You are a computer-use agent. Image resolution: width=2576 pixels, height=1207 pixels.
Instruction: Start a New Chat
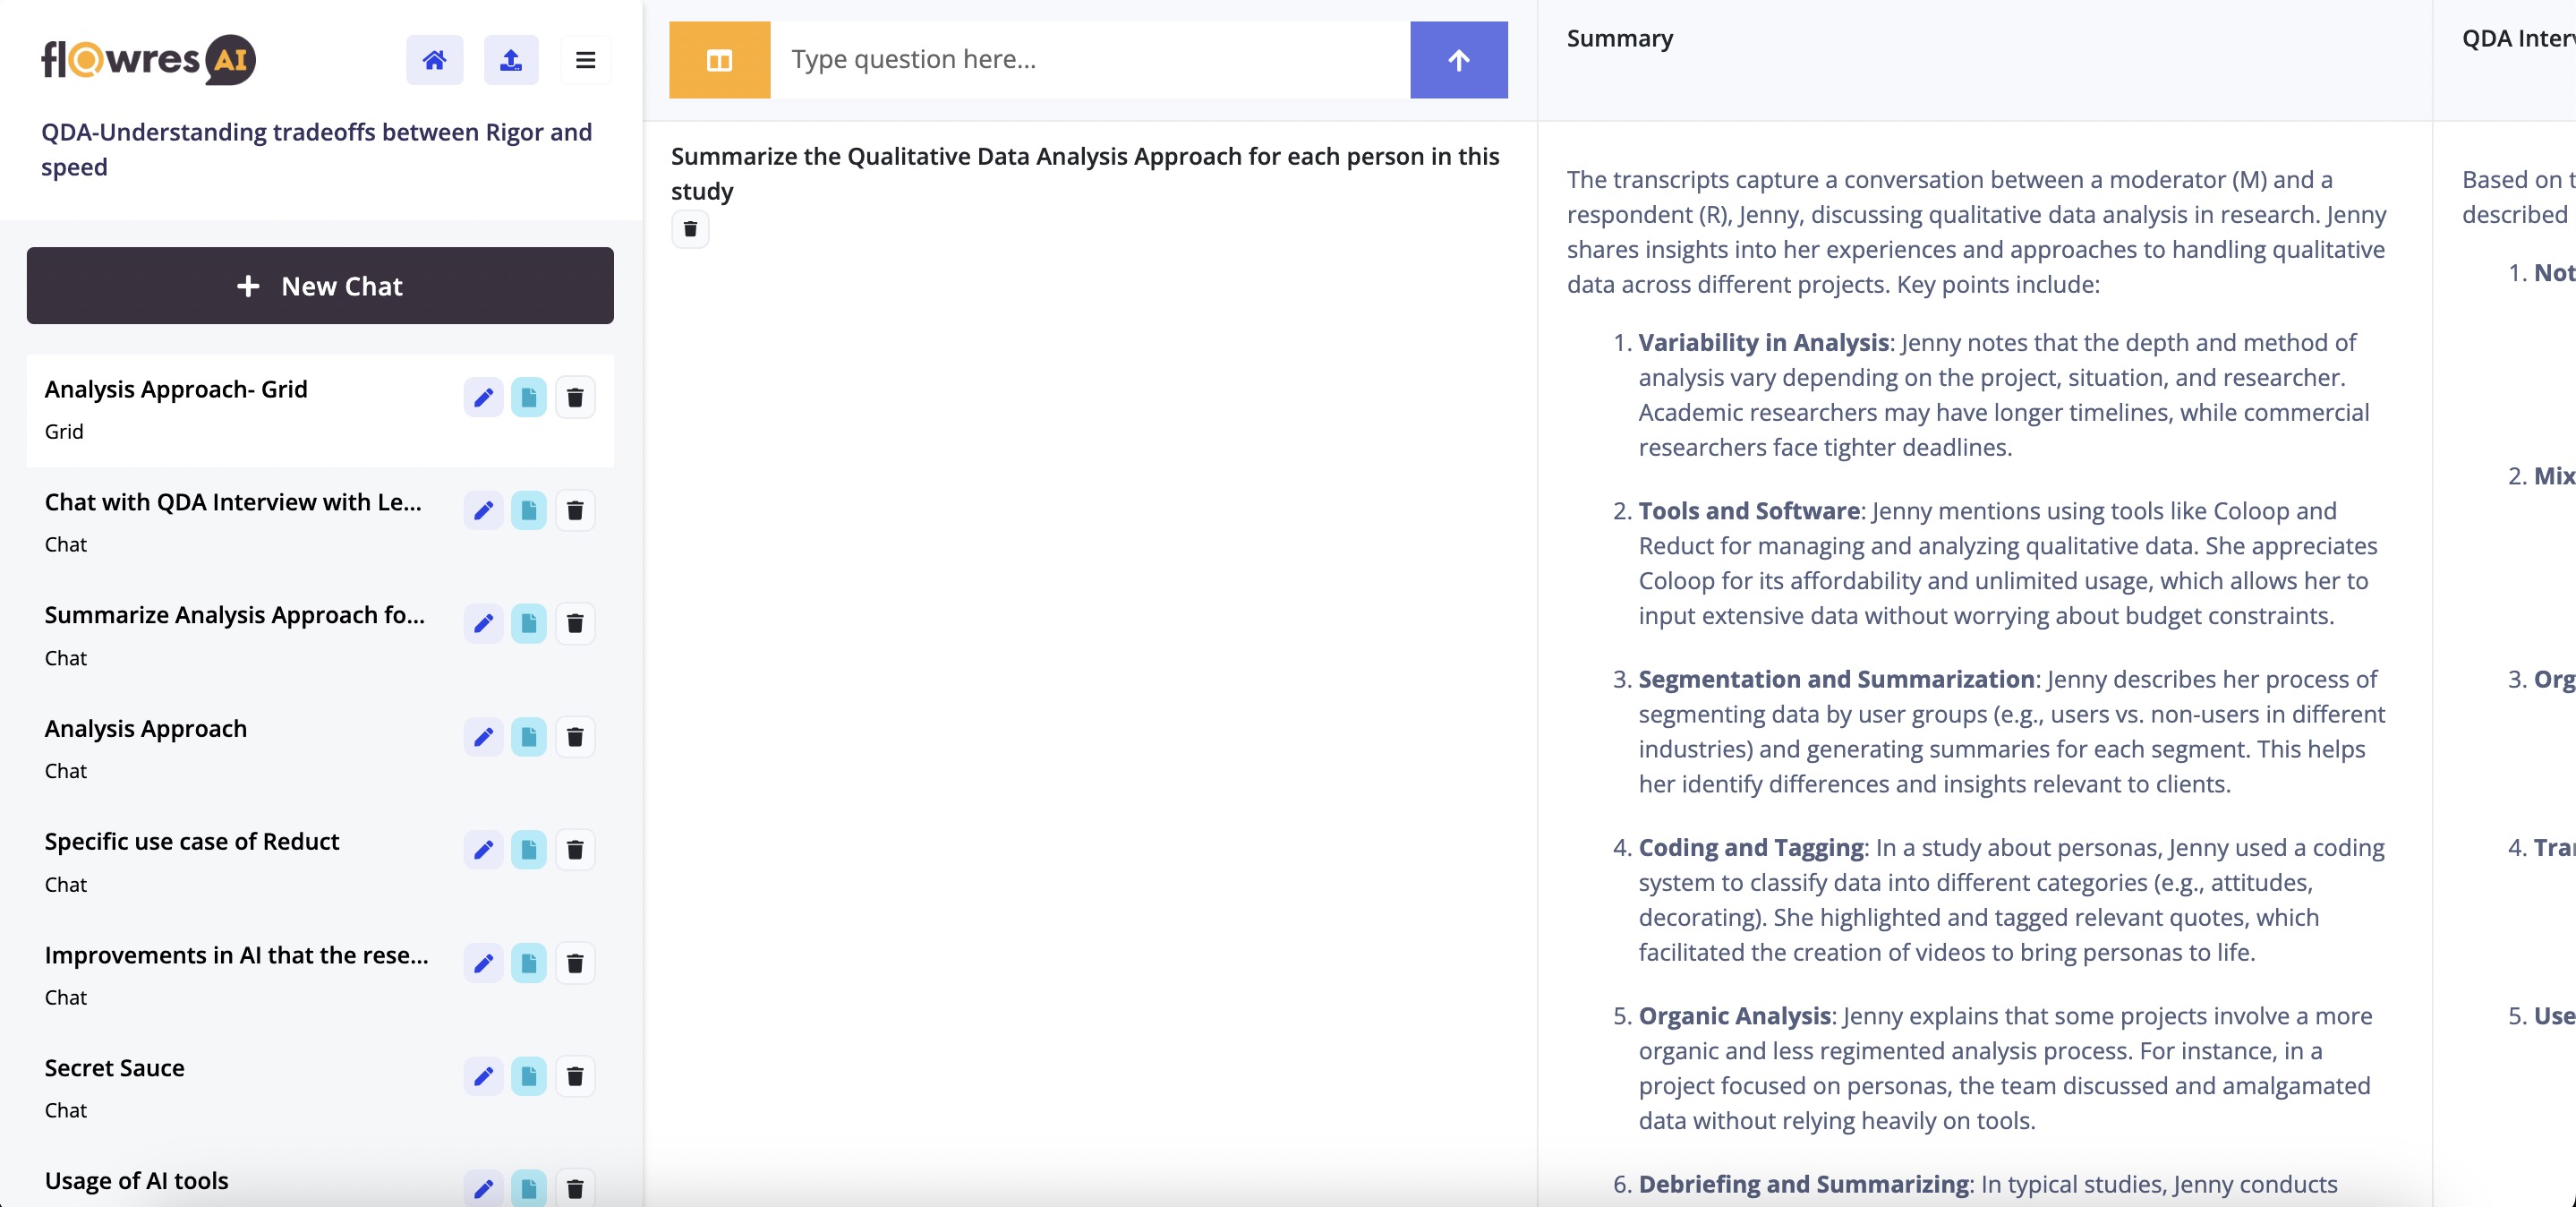pos(320,286)
